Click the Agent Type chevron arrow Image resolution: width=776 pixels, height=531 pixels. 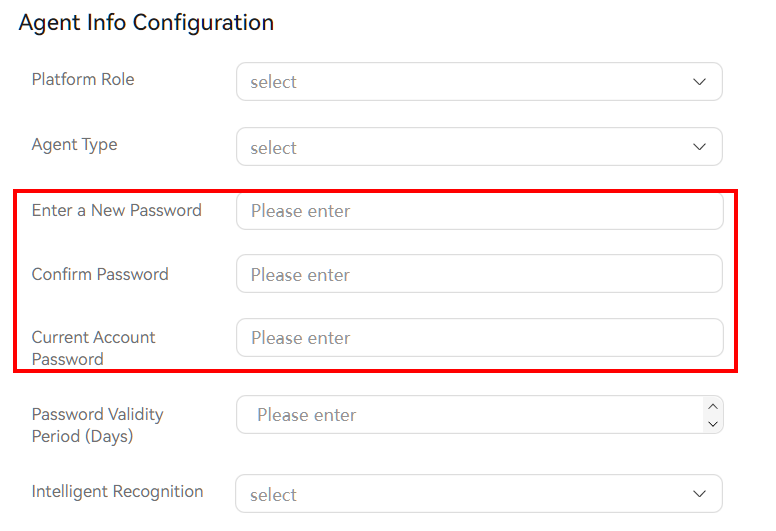(x=700, y=148)
